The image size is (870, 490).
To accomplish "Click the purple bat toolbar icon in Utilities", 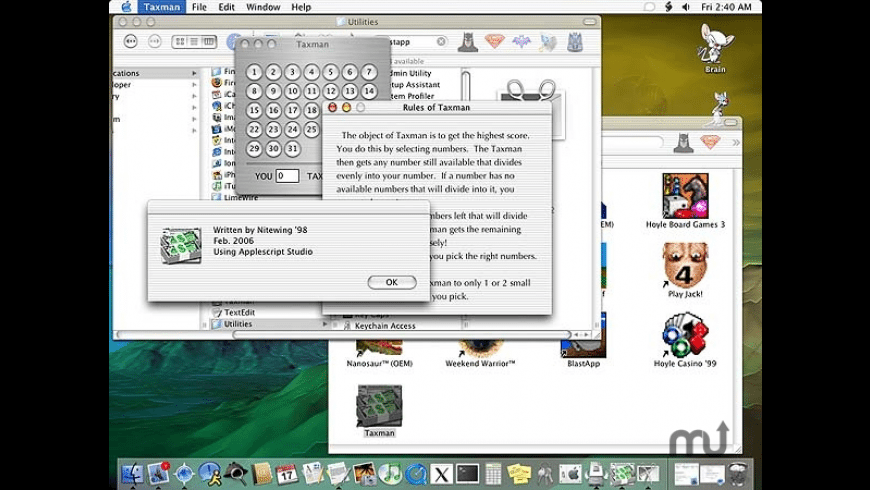I will click(522, 42).
